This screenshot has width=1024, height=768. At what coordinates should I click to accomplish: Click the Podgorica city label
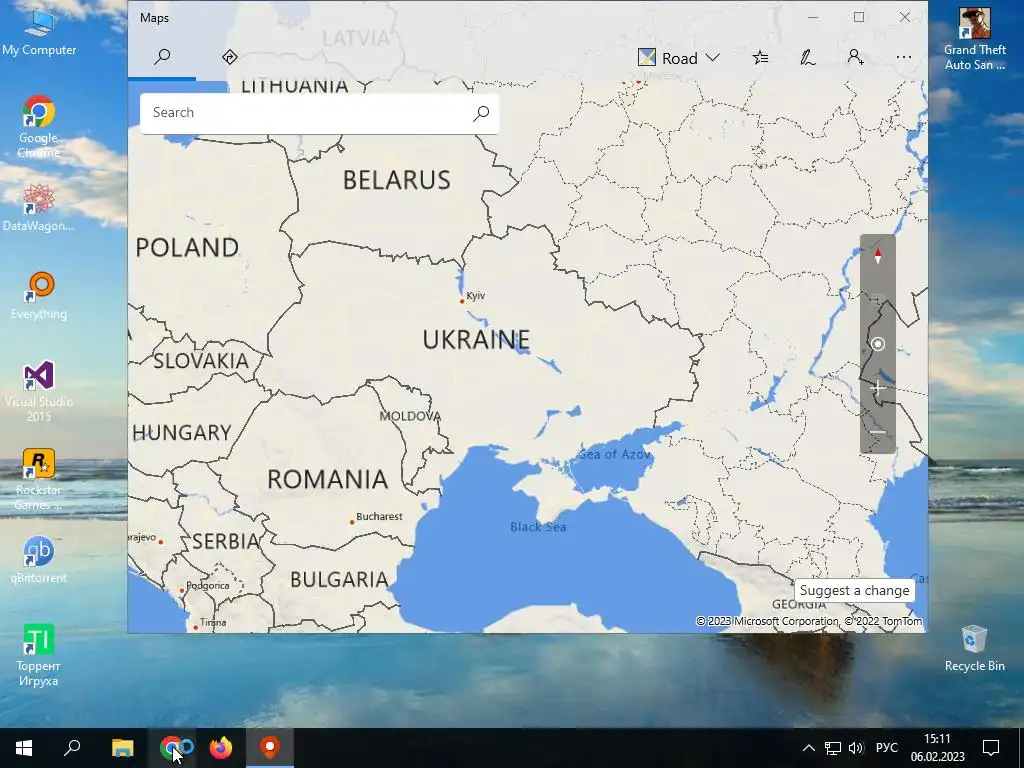(208, 586)
